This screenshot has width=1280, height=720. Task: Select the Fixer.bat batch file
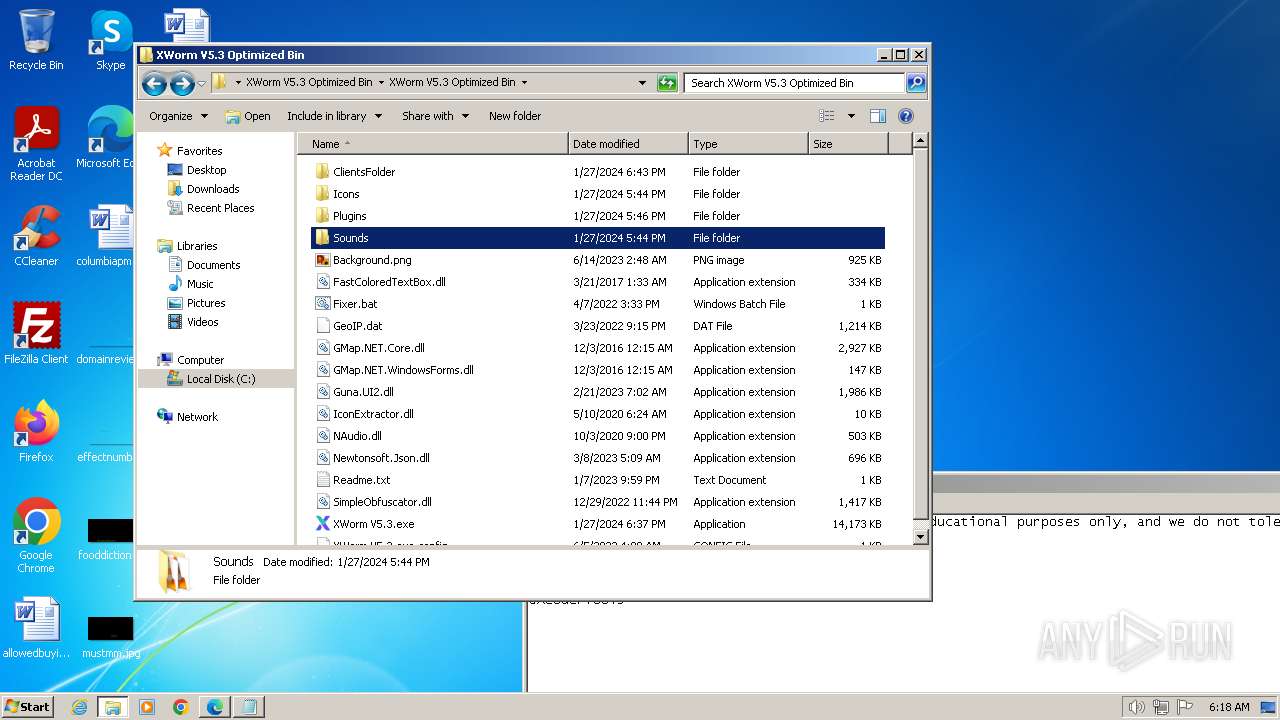(x=354, y=304)
